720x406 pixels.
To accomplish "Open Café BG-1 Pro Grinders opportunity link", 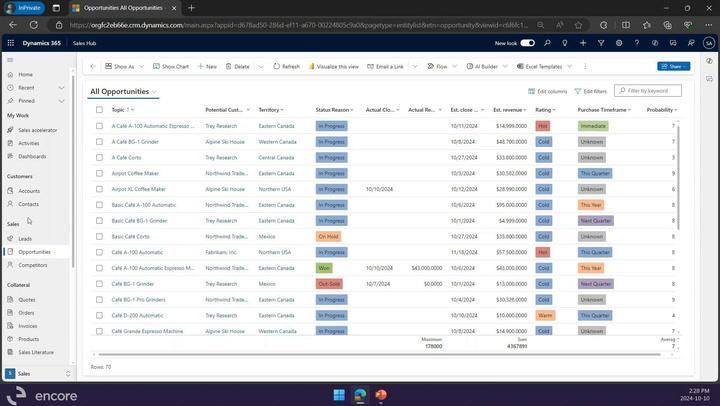I will [138, 299].
